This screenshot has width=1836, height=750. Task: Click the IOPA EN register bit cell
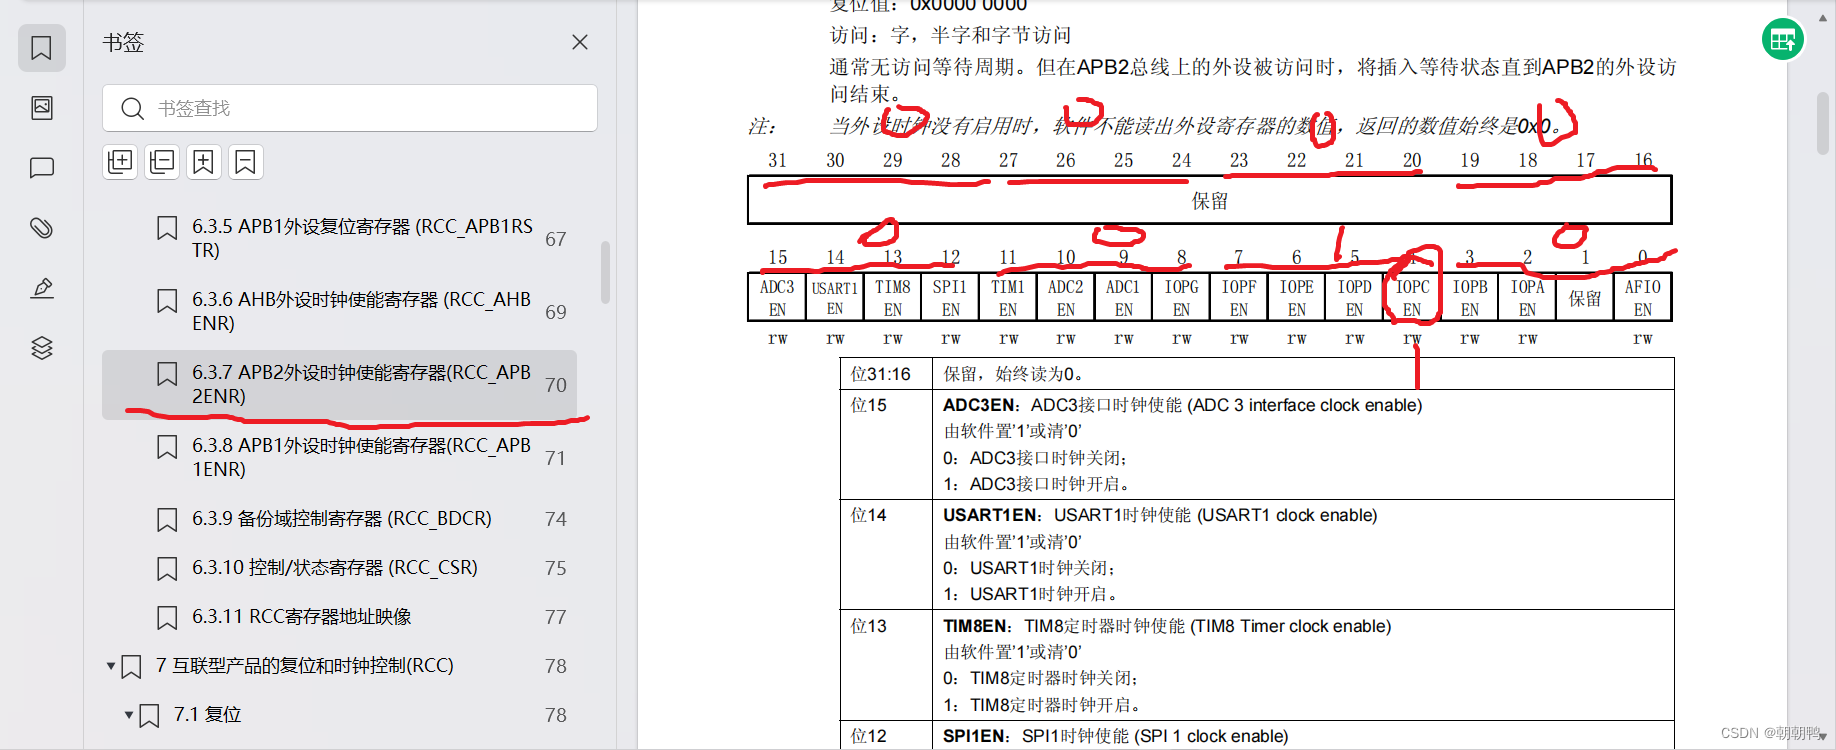[1527, 298]
